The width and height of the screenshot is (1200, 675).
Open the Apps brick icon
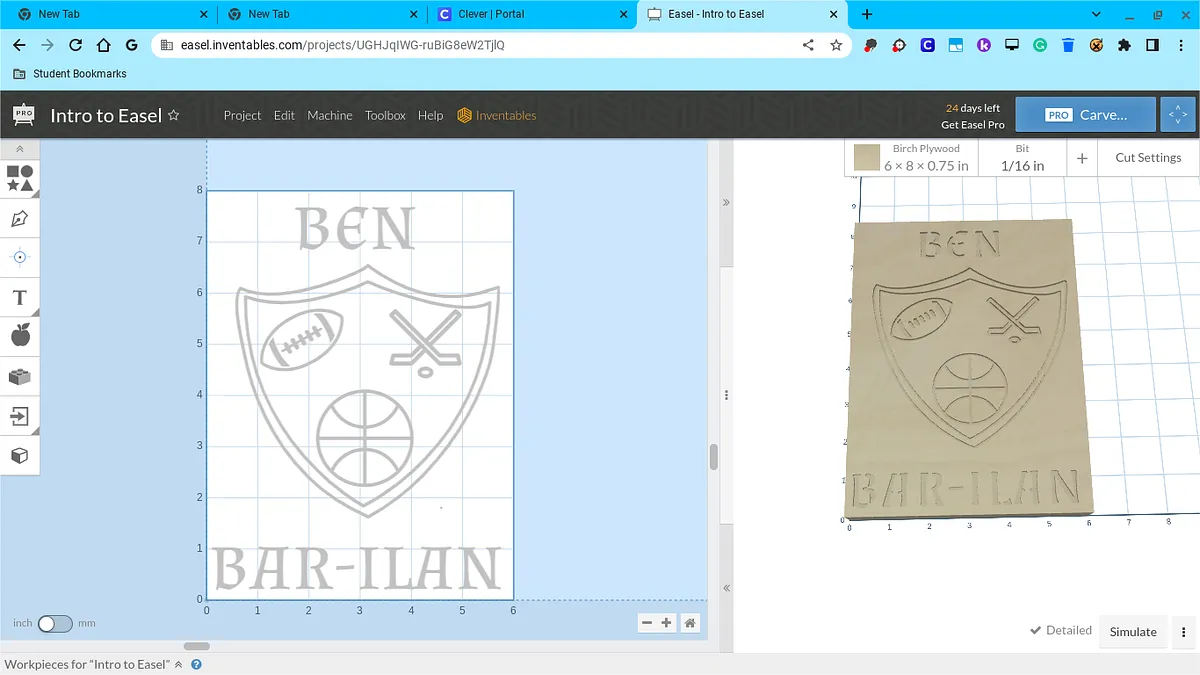click(x=20, y=376)
